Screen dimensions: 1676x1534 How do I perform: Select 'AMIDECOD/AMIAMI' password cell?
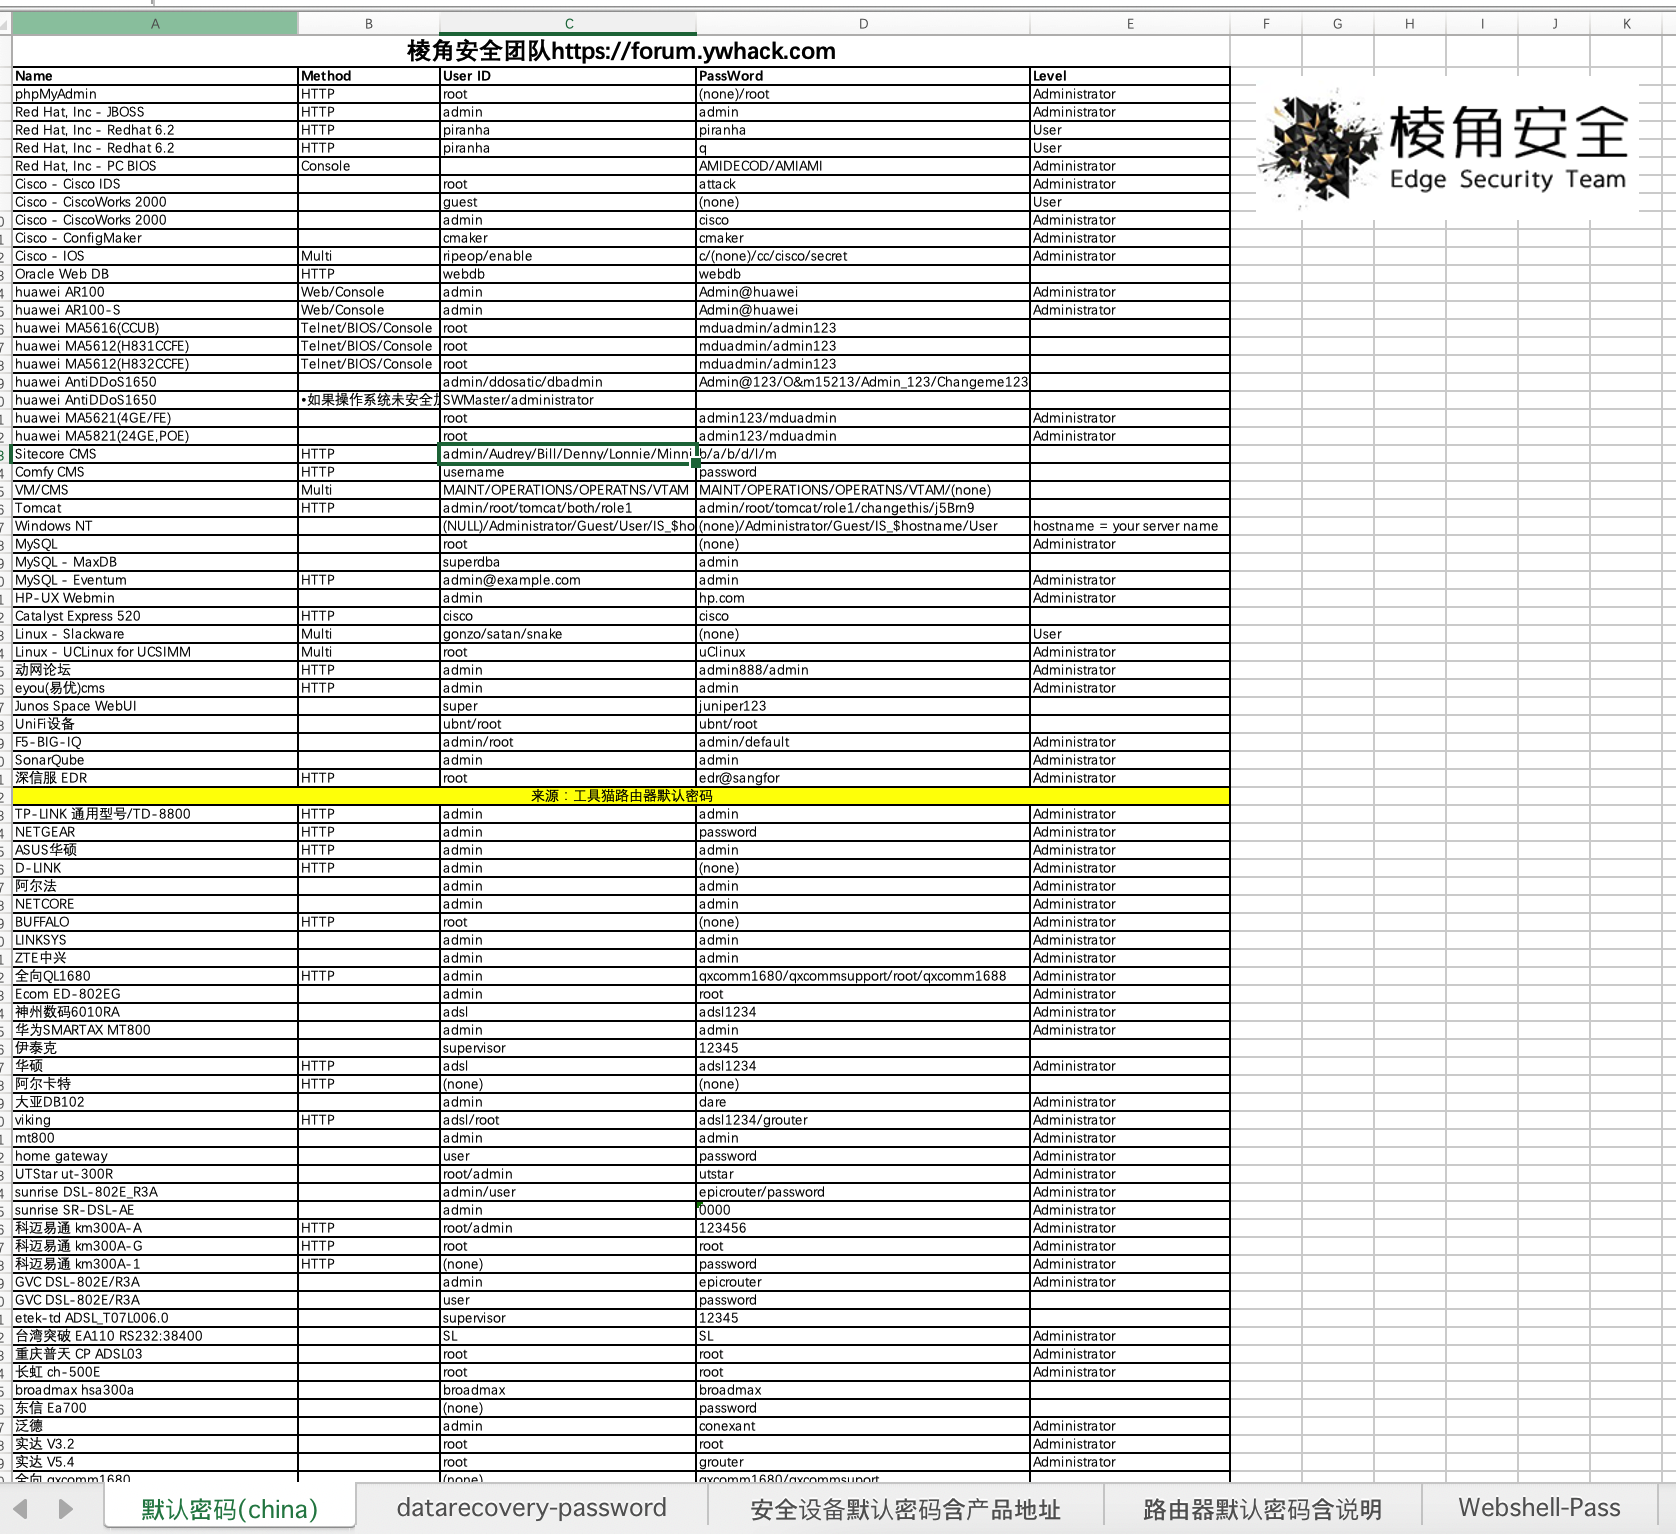point(863,166)
